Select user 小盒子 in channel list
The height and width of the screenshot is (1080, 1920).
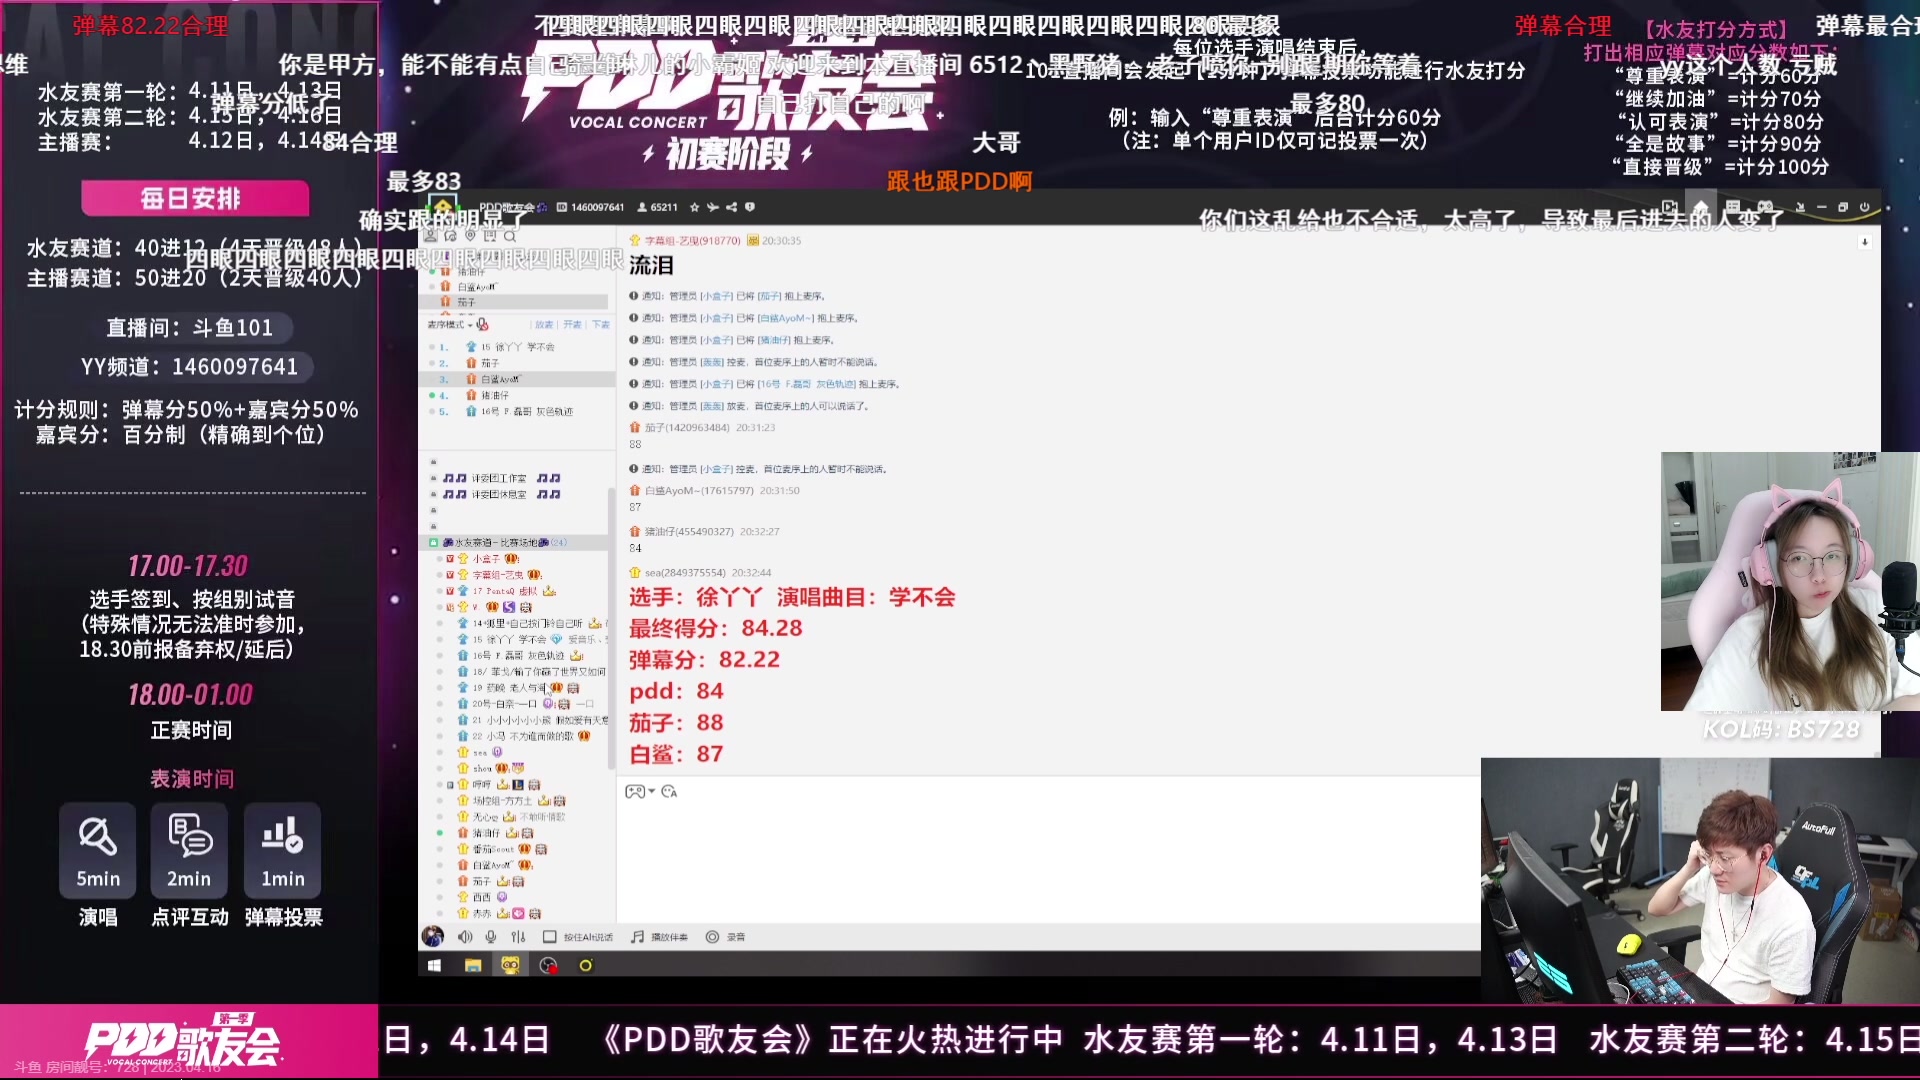[485, 559]
